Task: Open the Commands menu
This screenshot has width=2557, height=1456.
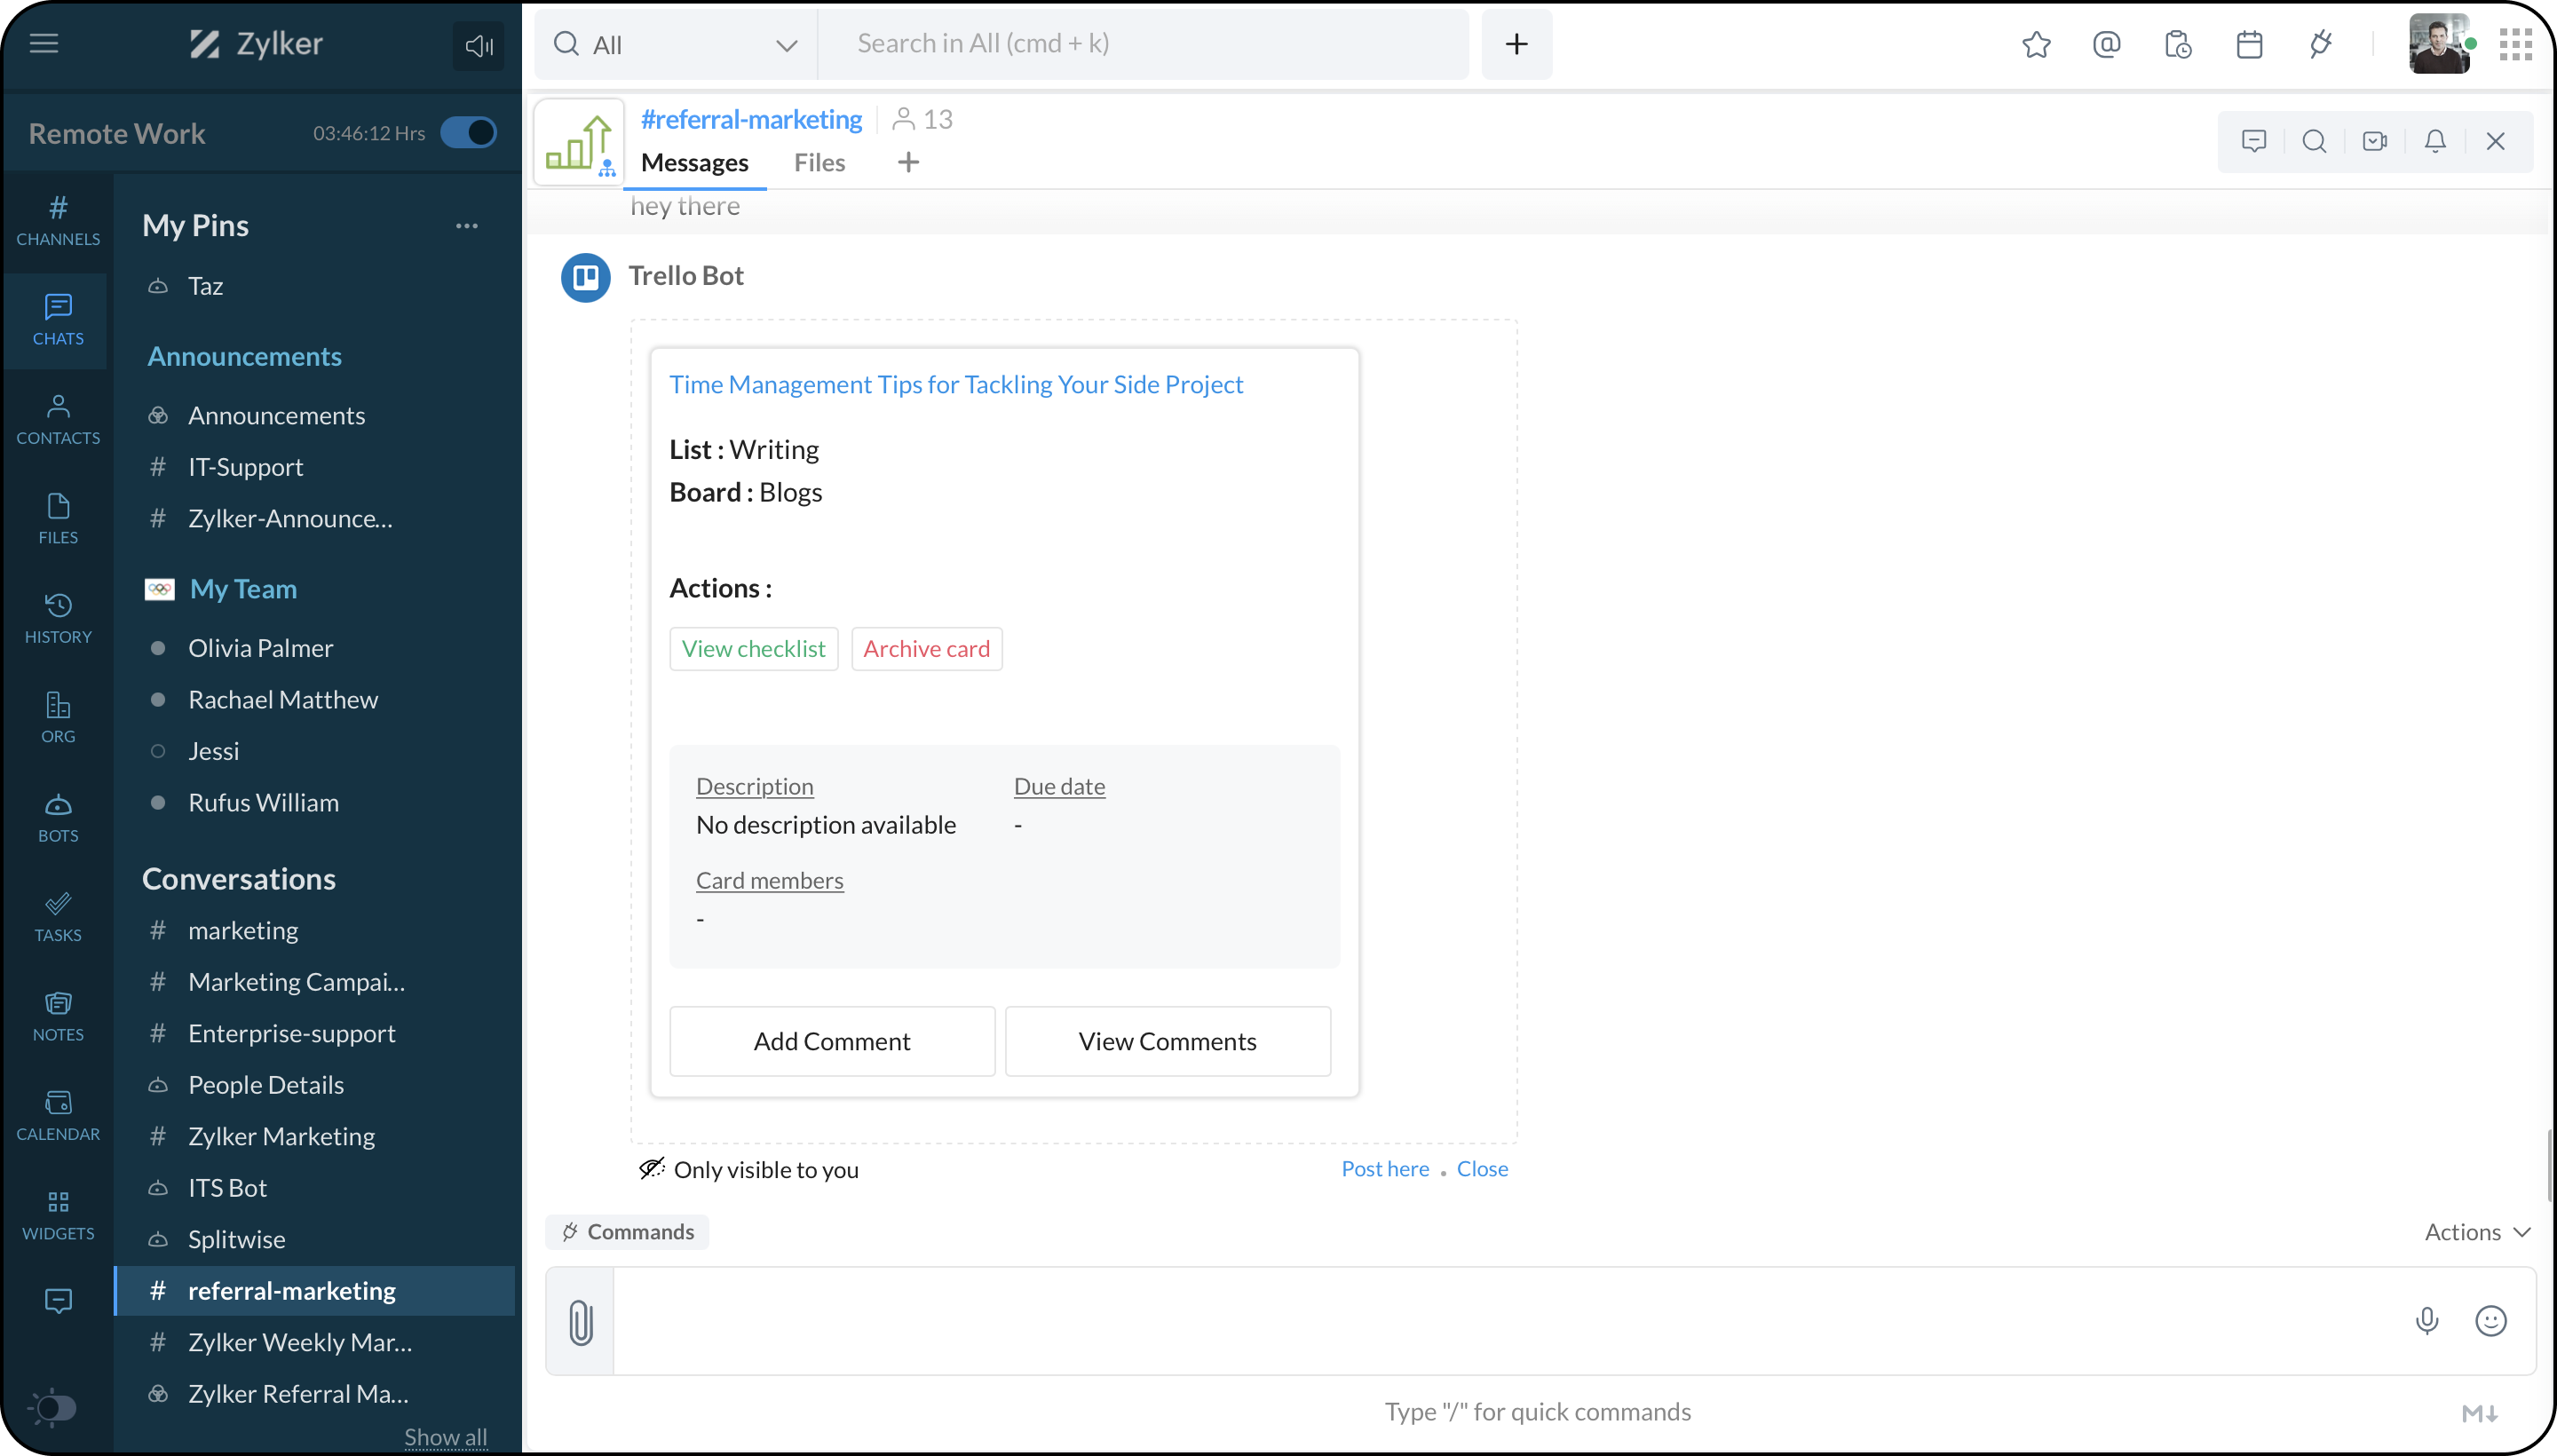Action: [627, 1232]
